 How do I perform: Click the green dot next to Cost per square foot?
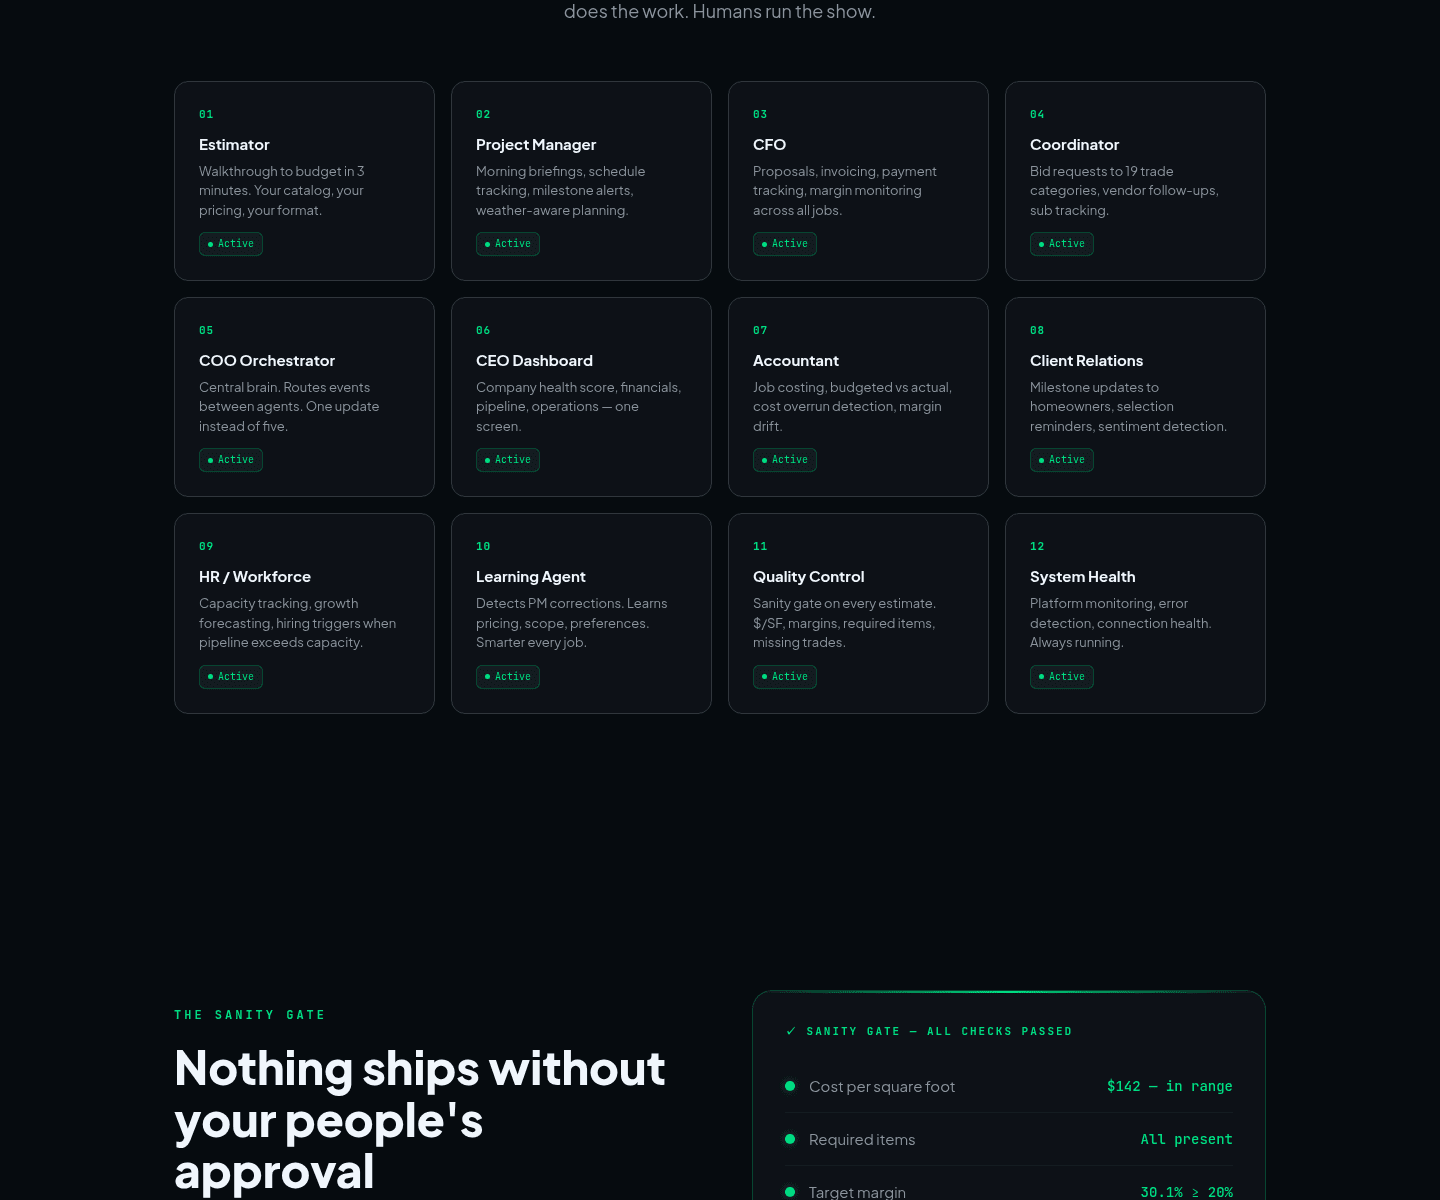click(x=790, y=1086)
